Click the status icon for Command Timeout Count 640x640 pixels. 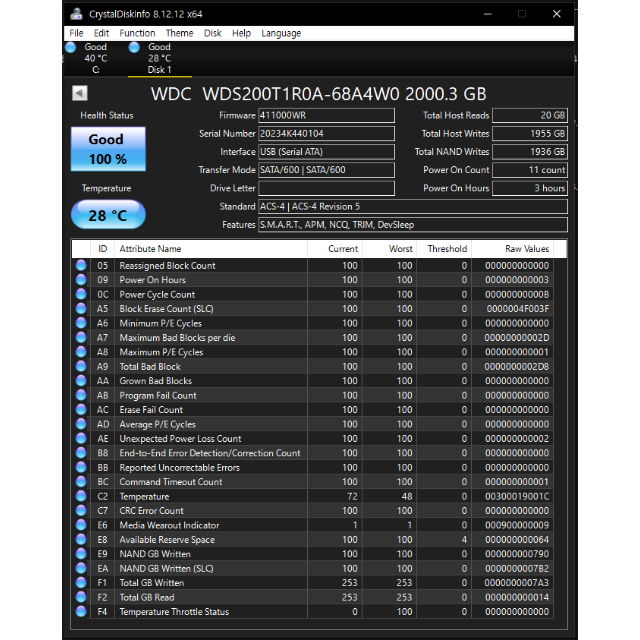point(81,482)
